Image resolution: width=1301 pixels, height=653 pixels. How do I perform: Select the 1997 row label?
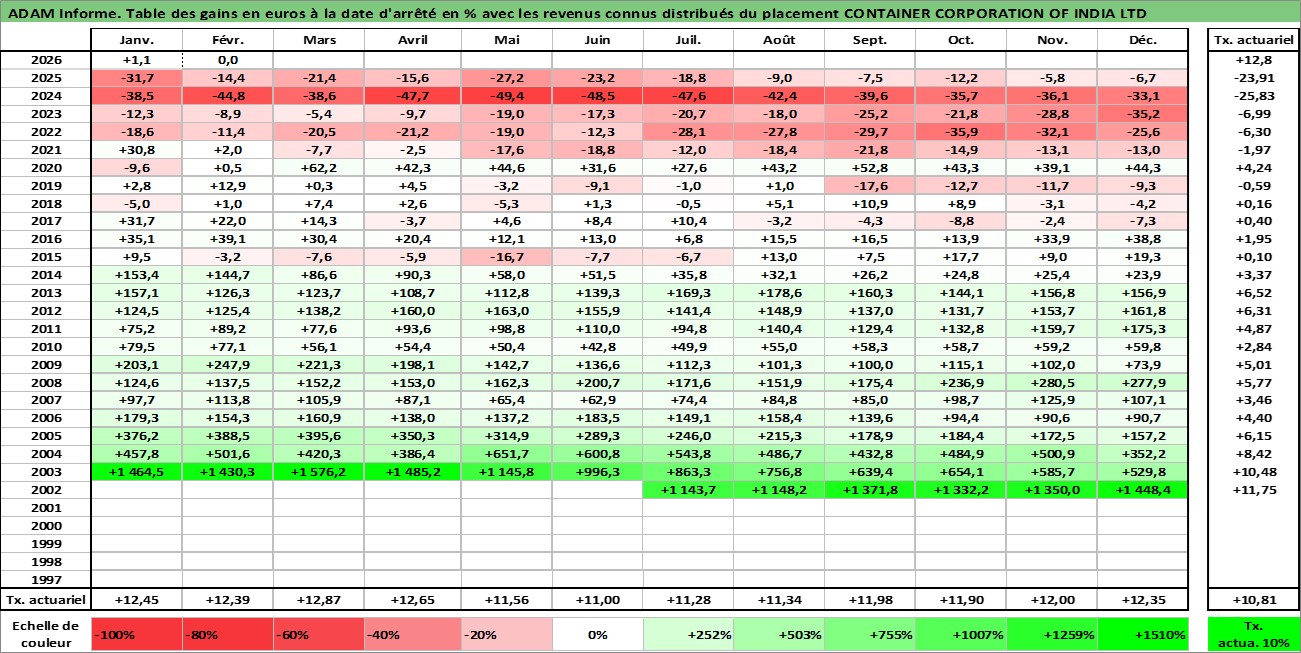click(x=46, y=580)
